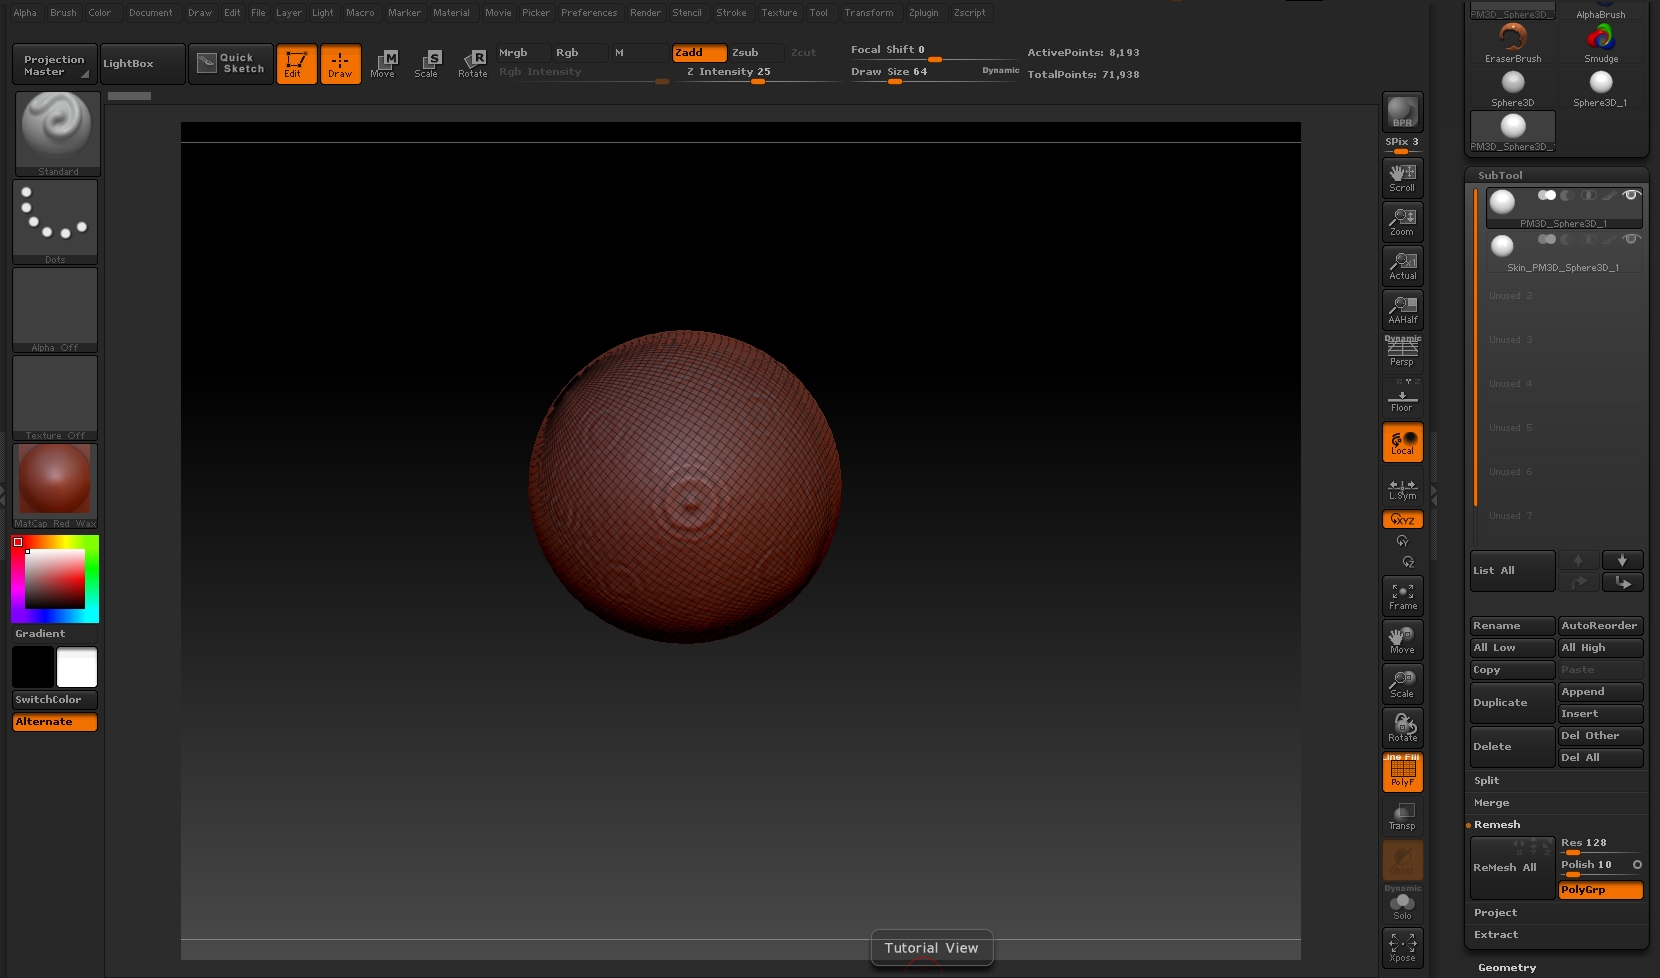The height and width of the screenshot is (978, 1660).
Task: Click the Xpose icon
Action: point(1402,948)
